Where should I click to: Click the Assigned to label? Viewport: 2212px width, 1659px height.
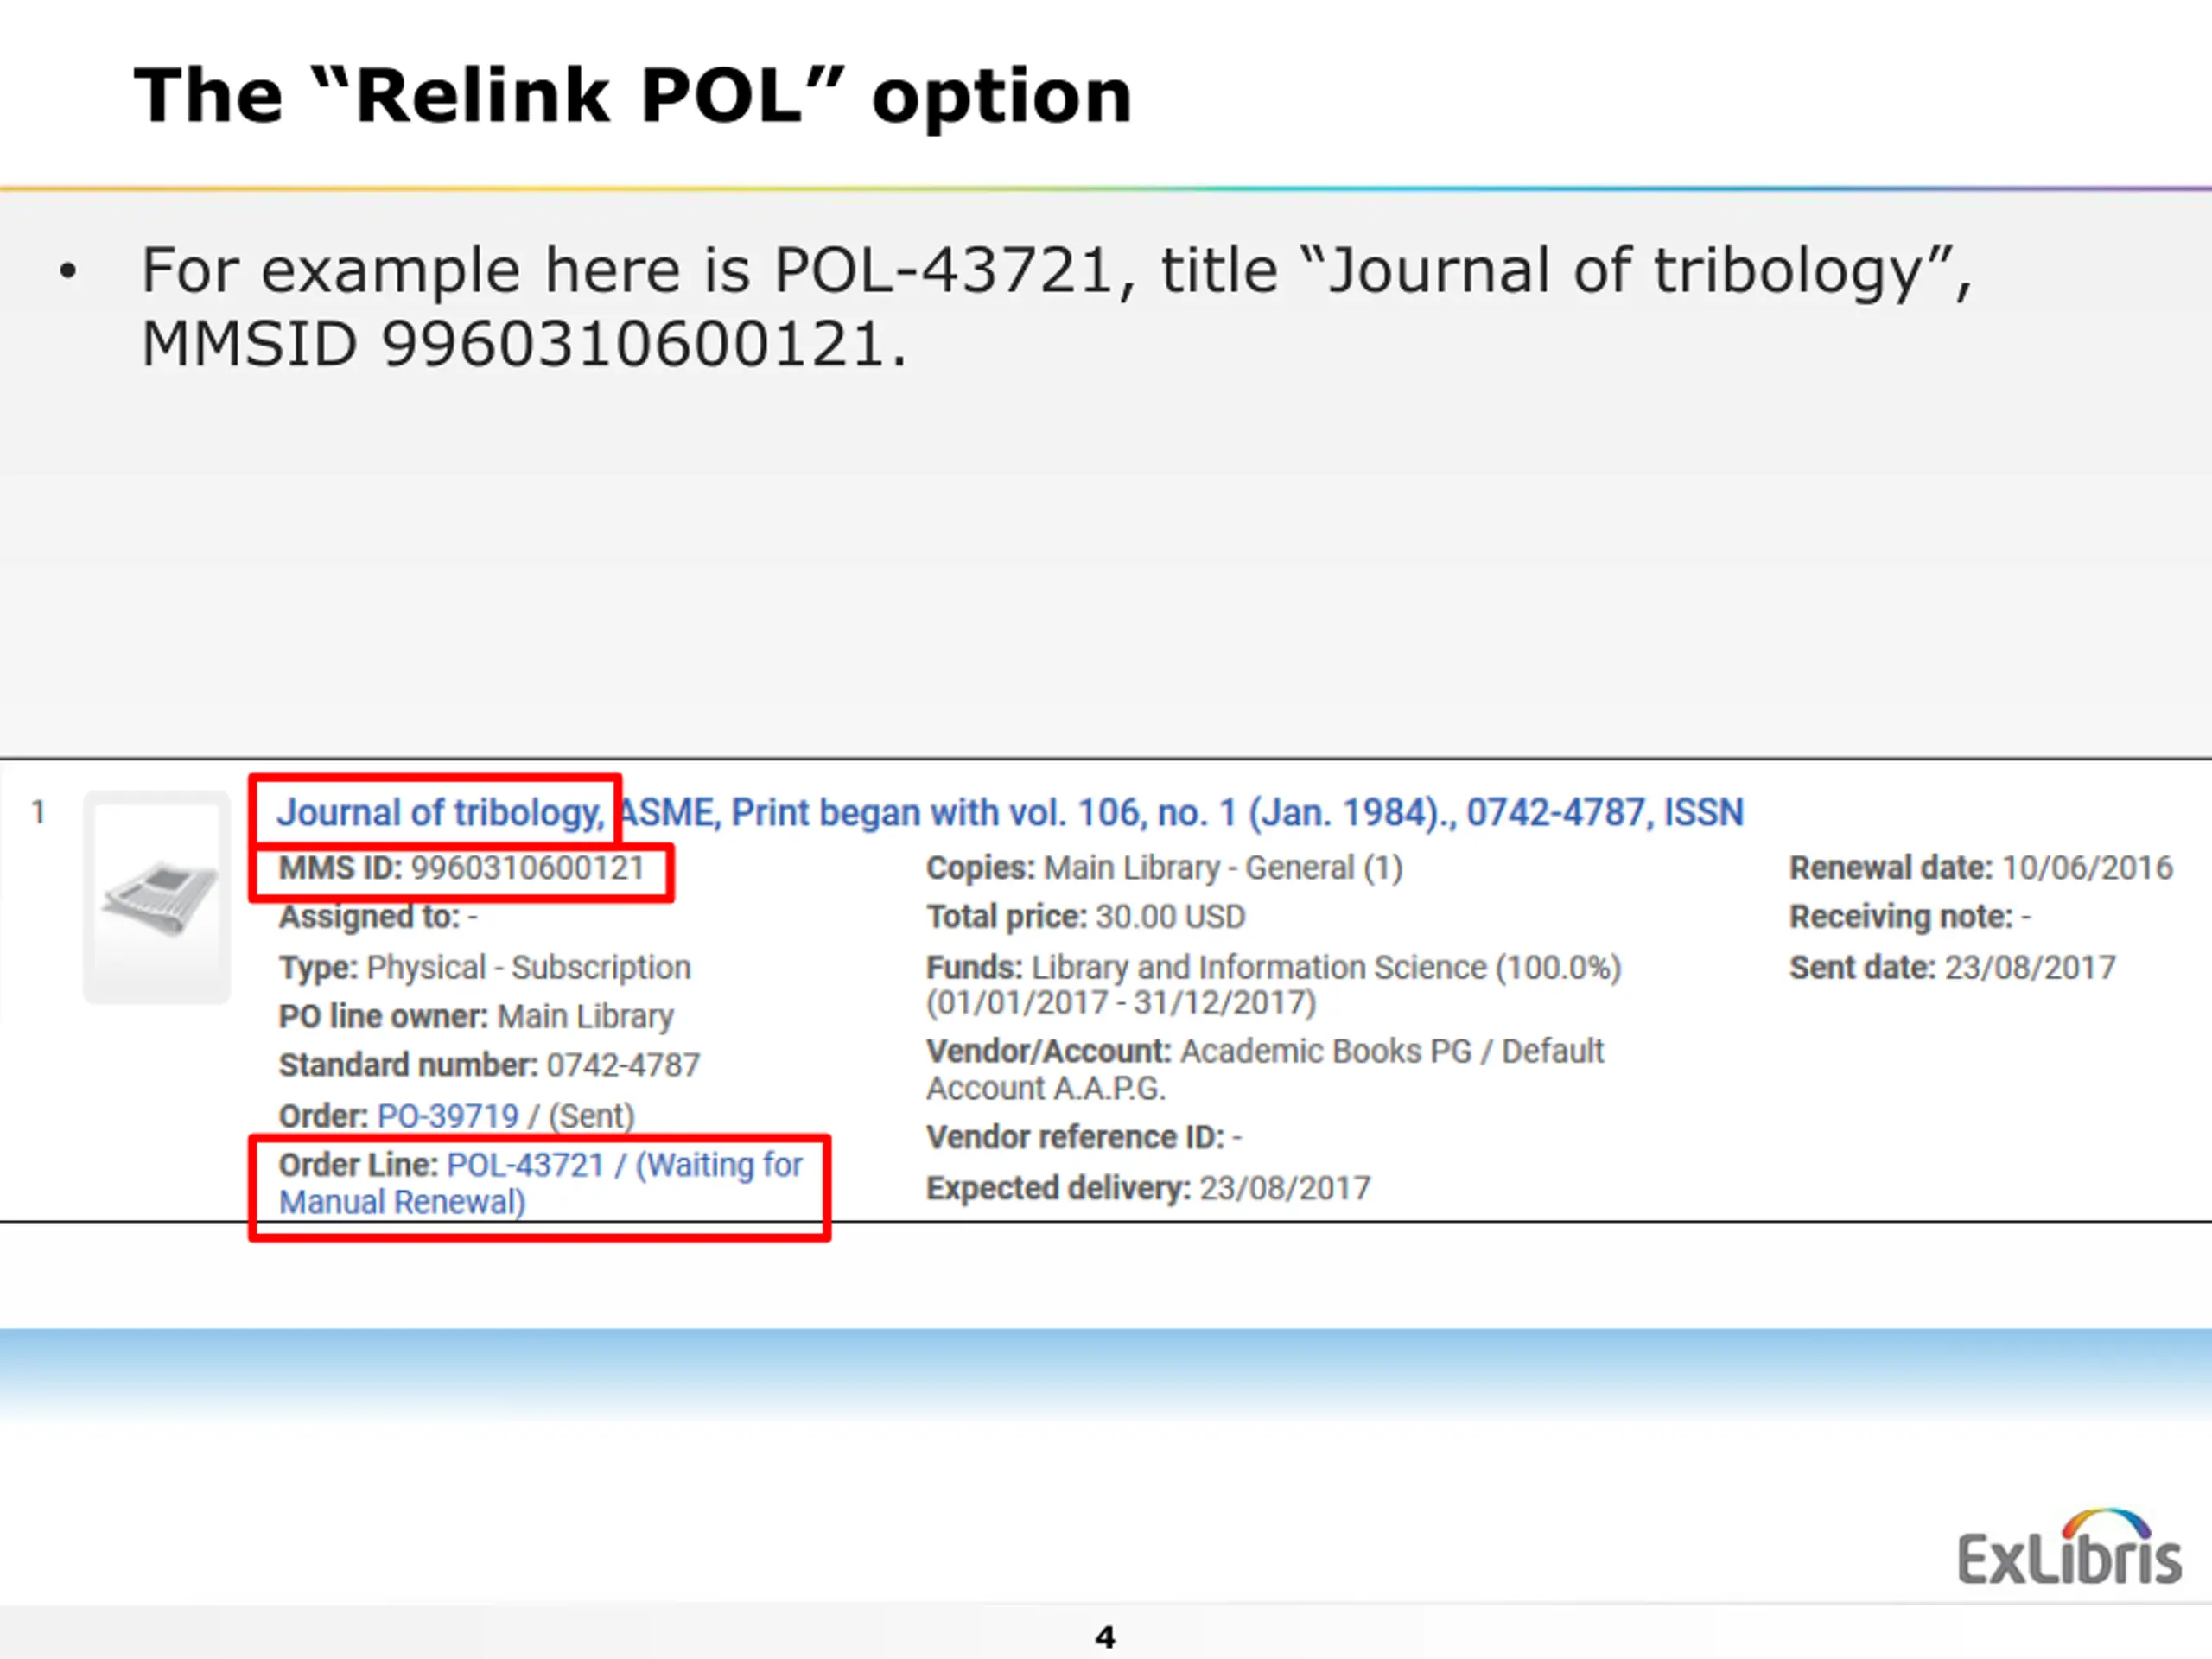pos(368,916)
